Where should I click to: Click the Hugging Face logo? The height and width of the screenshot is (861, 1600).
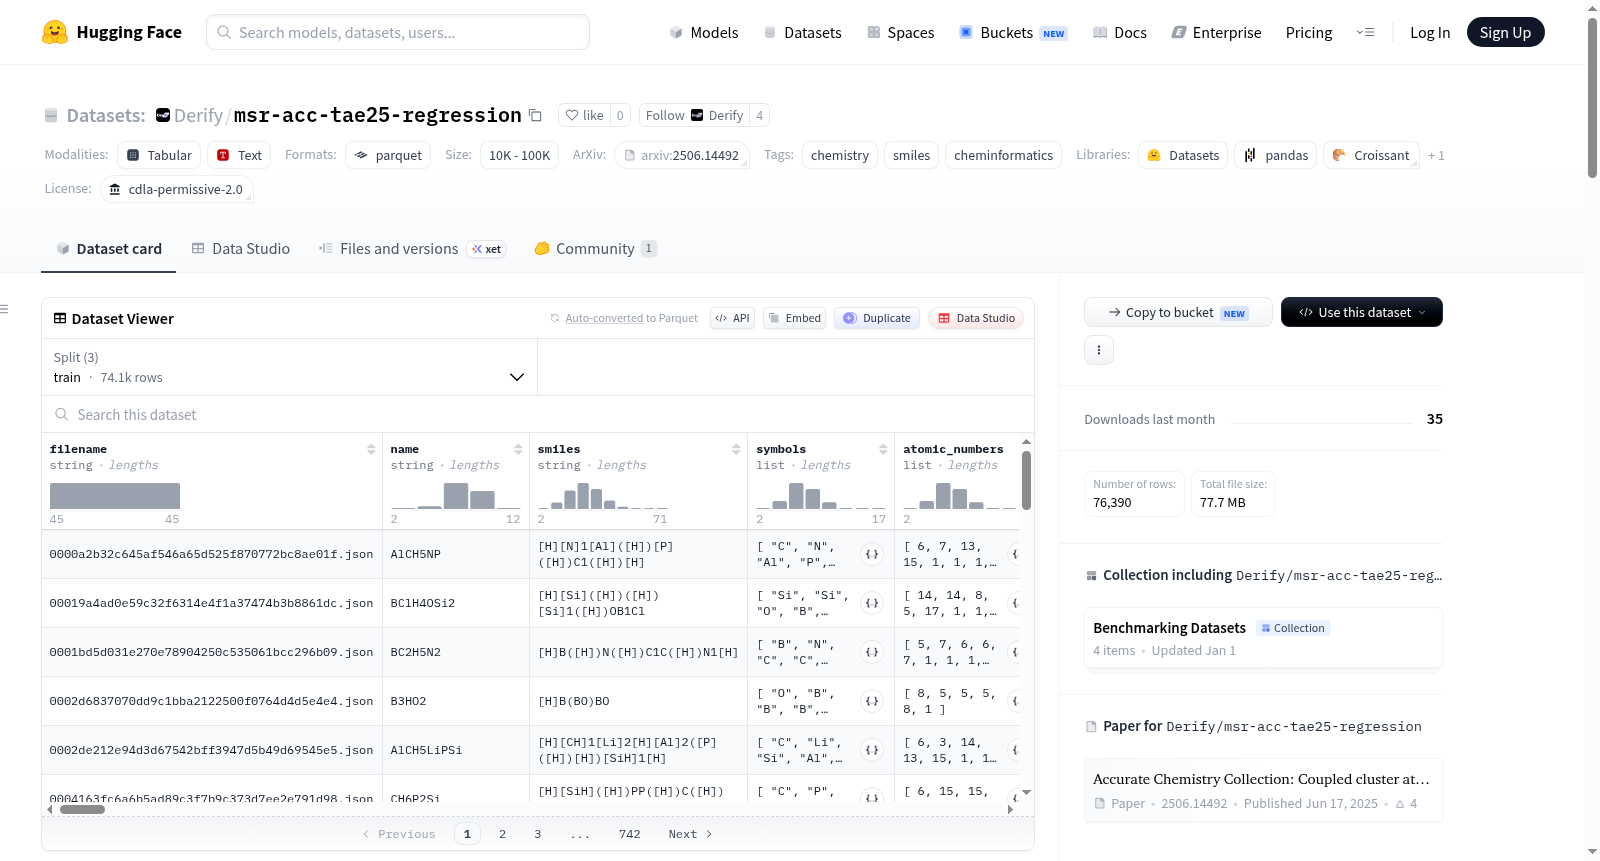(112, 32)
